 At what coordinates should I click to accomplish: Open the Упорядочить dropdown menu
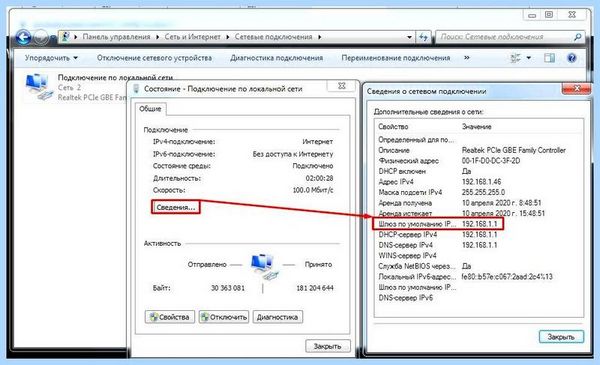[x=51, y=58]
